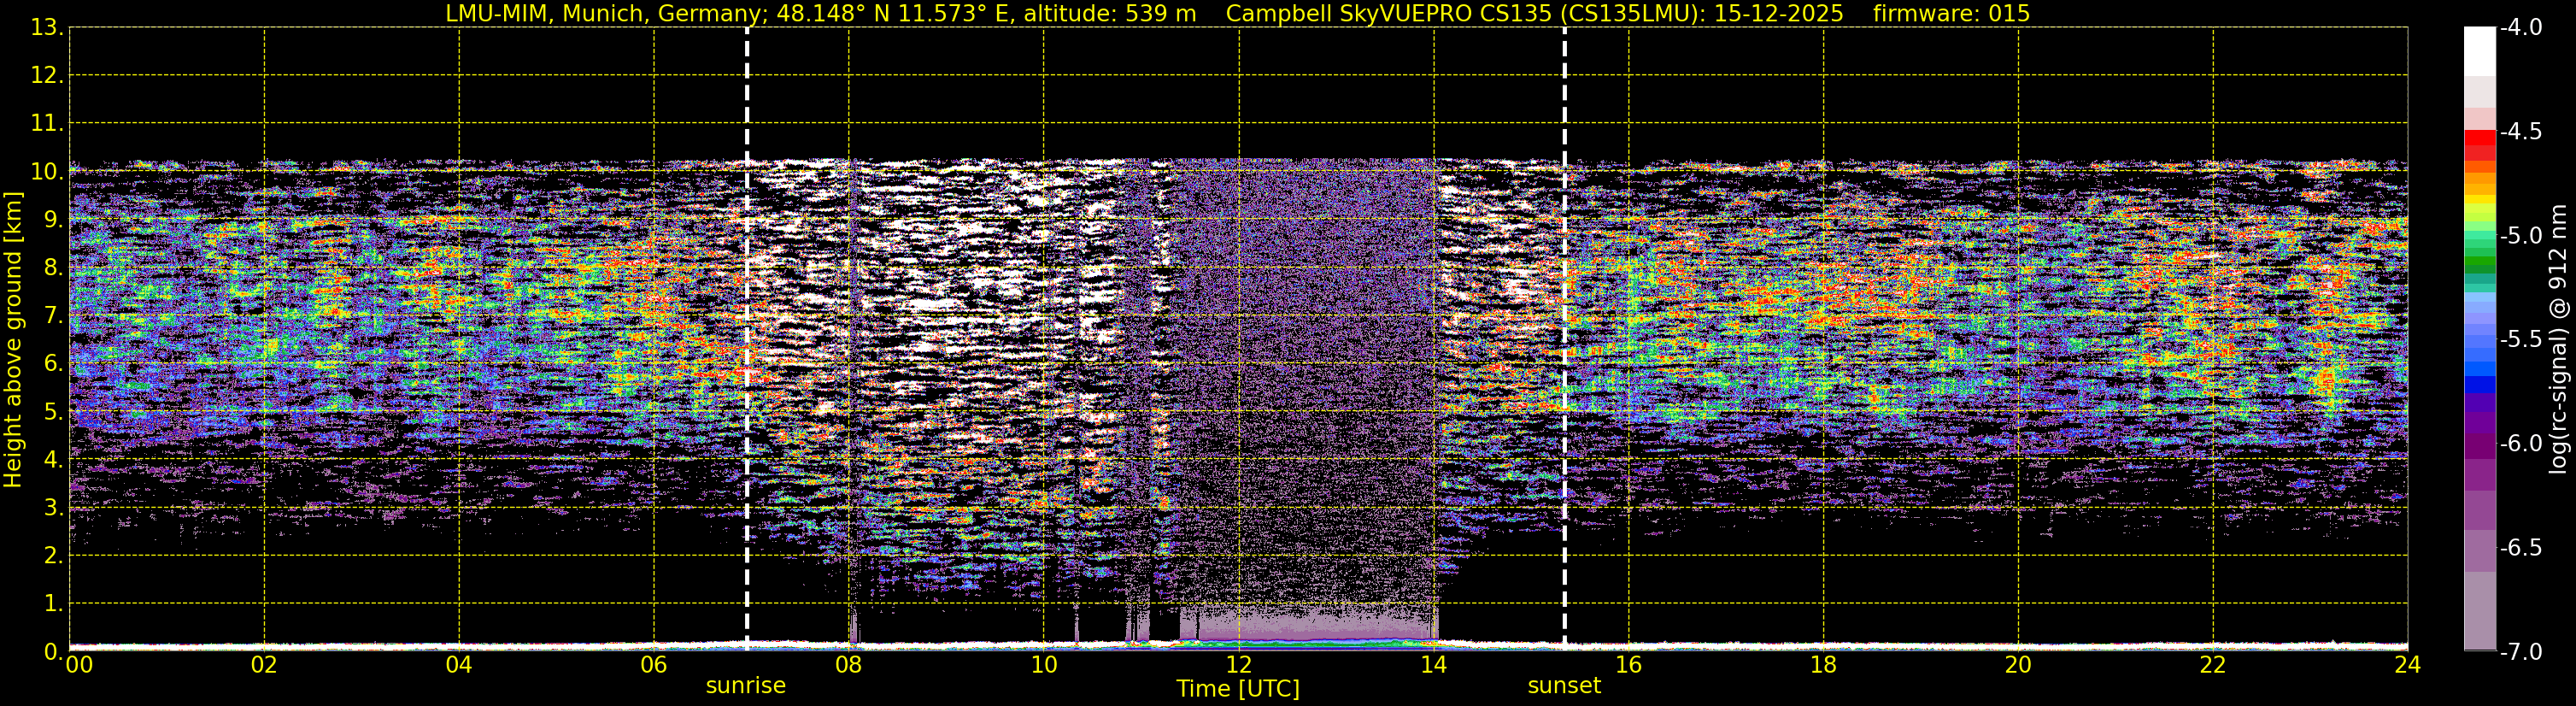
Task: Select the station text 'LMU-MIM, Munich, Germany' in title
Action: tap(605, 13)
